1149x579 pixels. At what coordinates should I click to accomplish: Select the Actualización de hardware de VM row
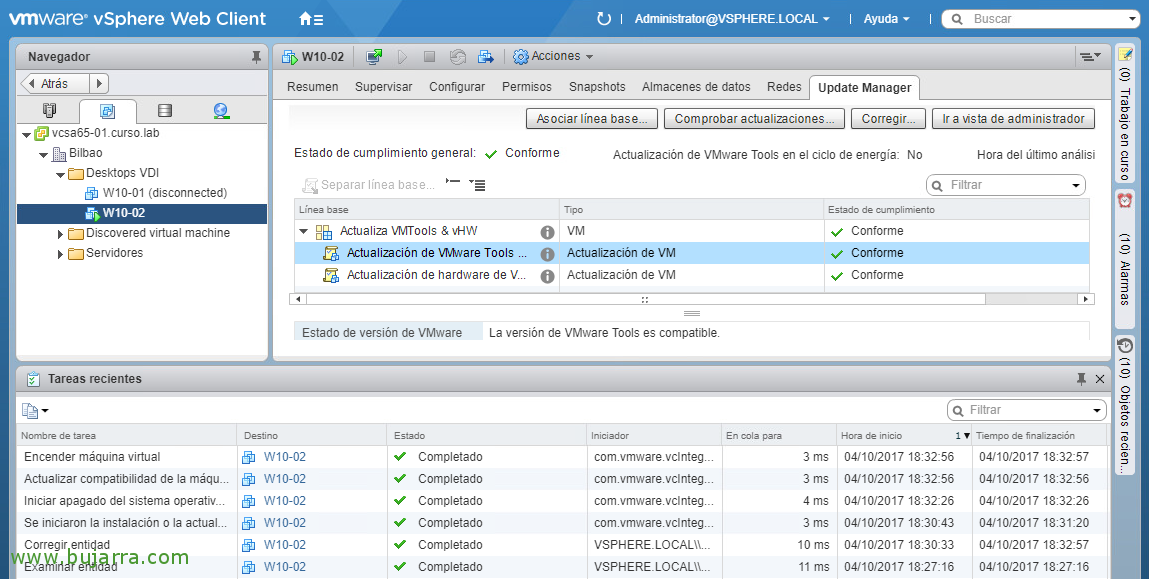pyautogui.click(x=692, y=276)
